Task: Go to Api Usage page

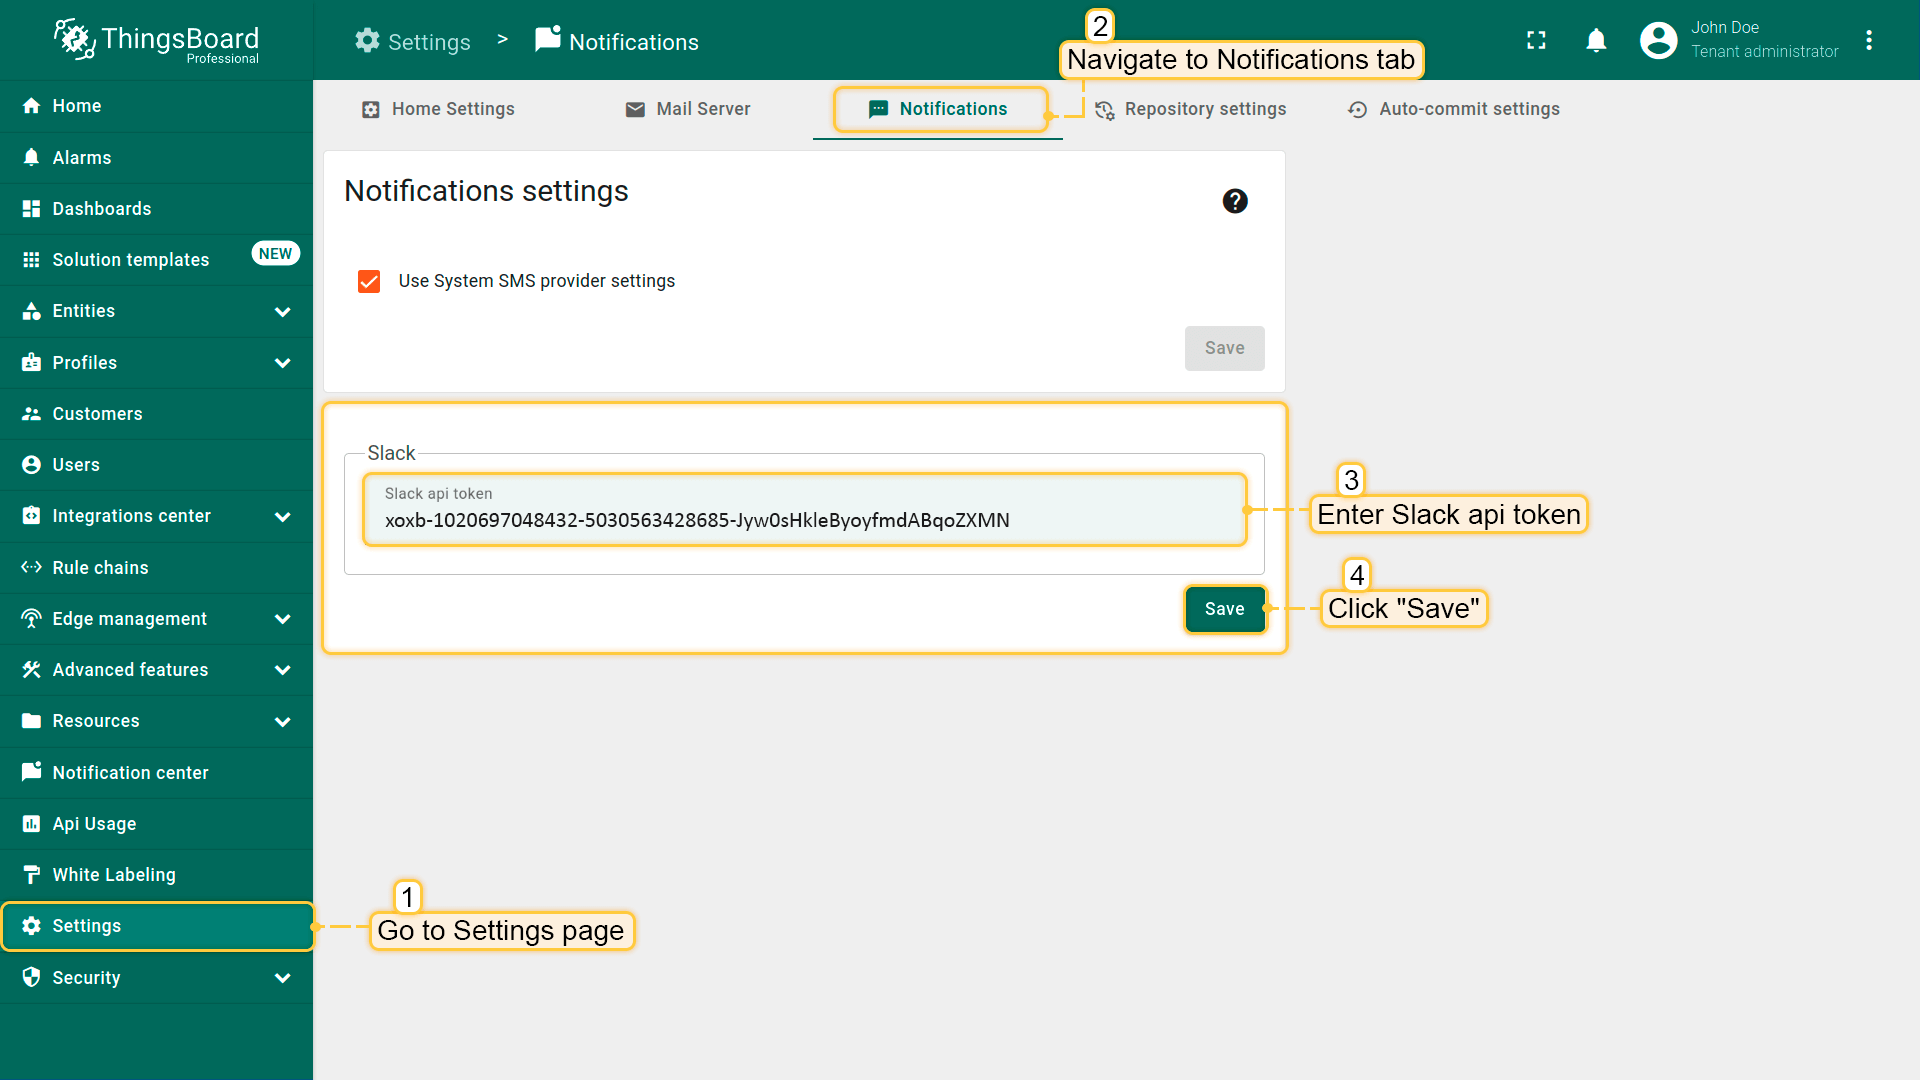Action: pyautogui.click(x=94, y=823)
